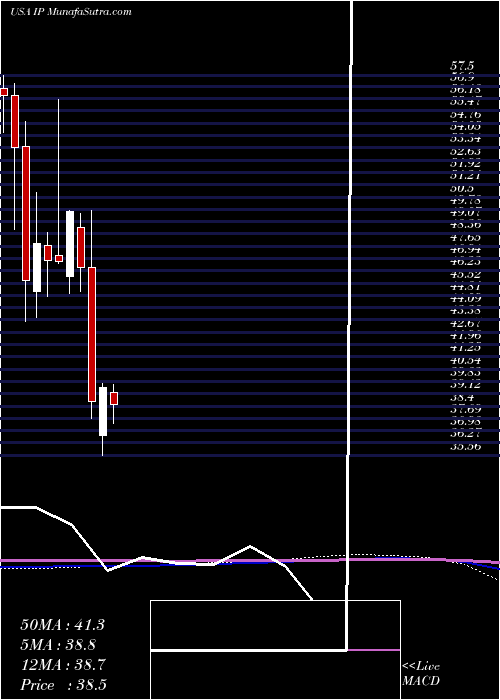Click the 50MA : 41.3 readout

point(62,625)
